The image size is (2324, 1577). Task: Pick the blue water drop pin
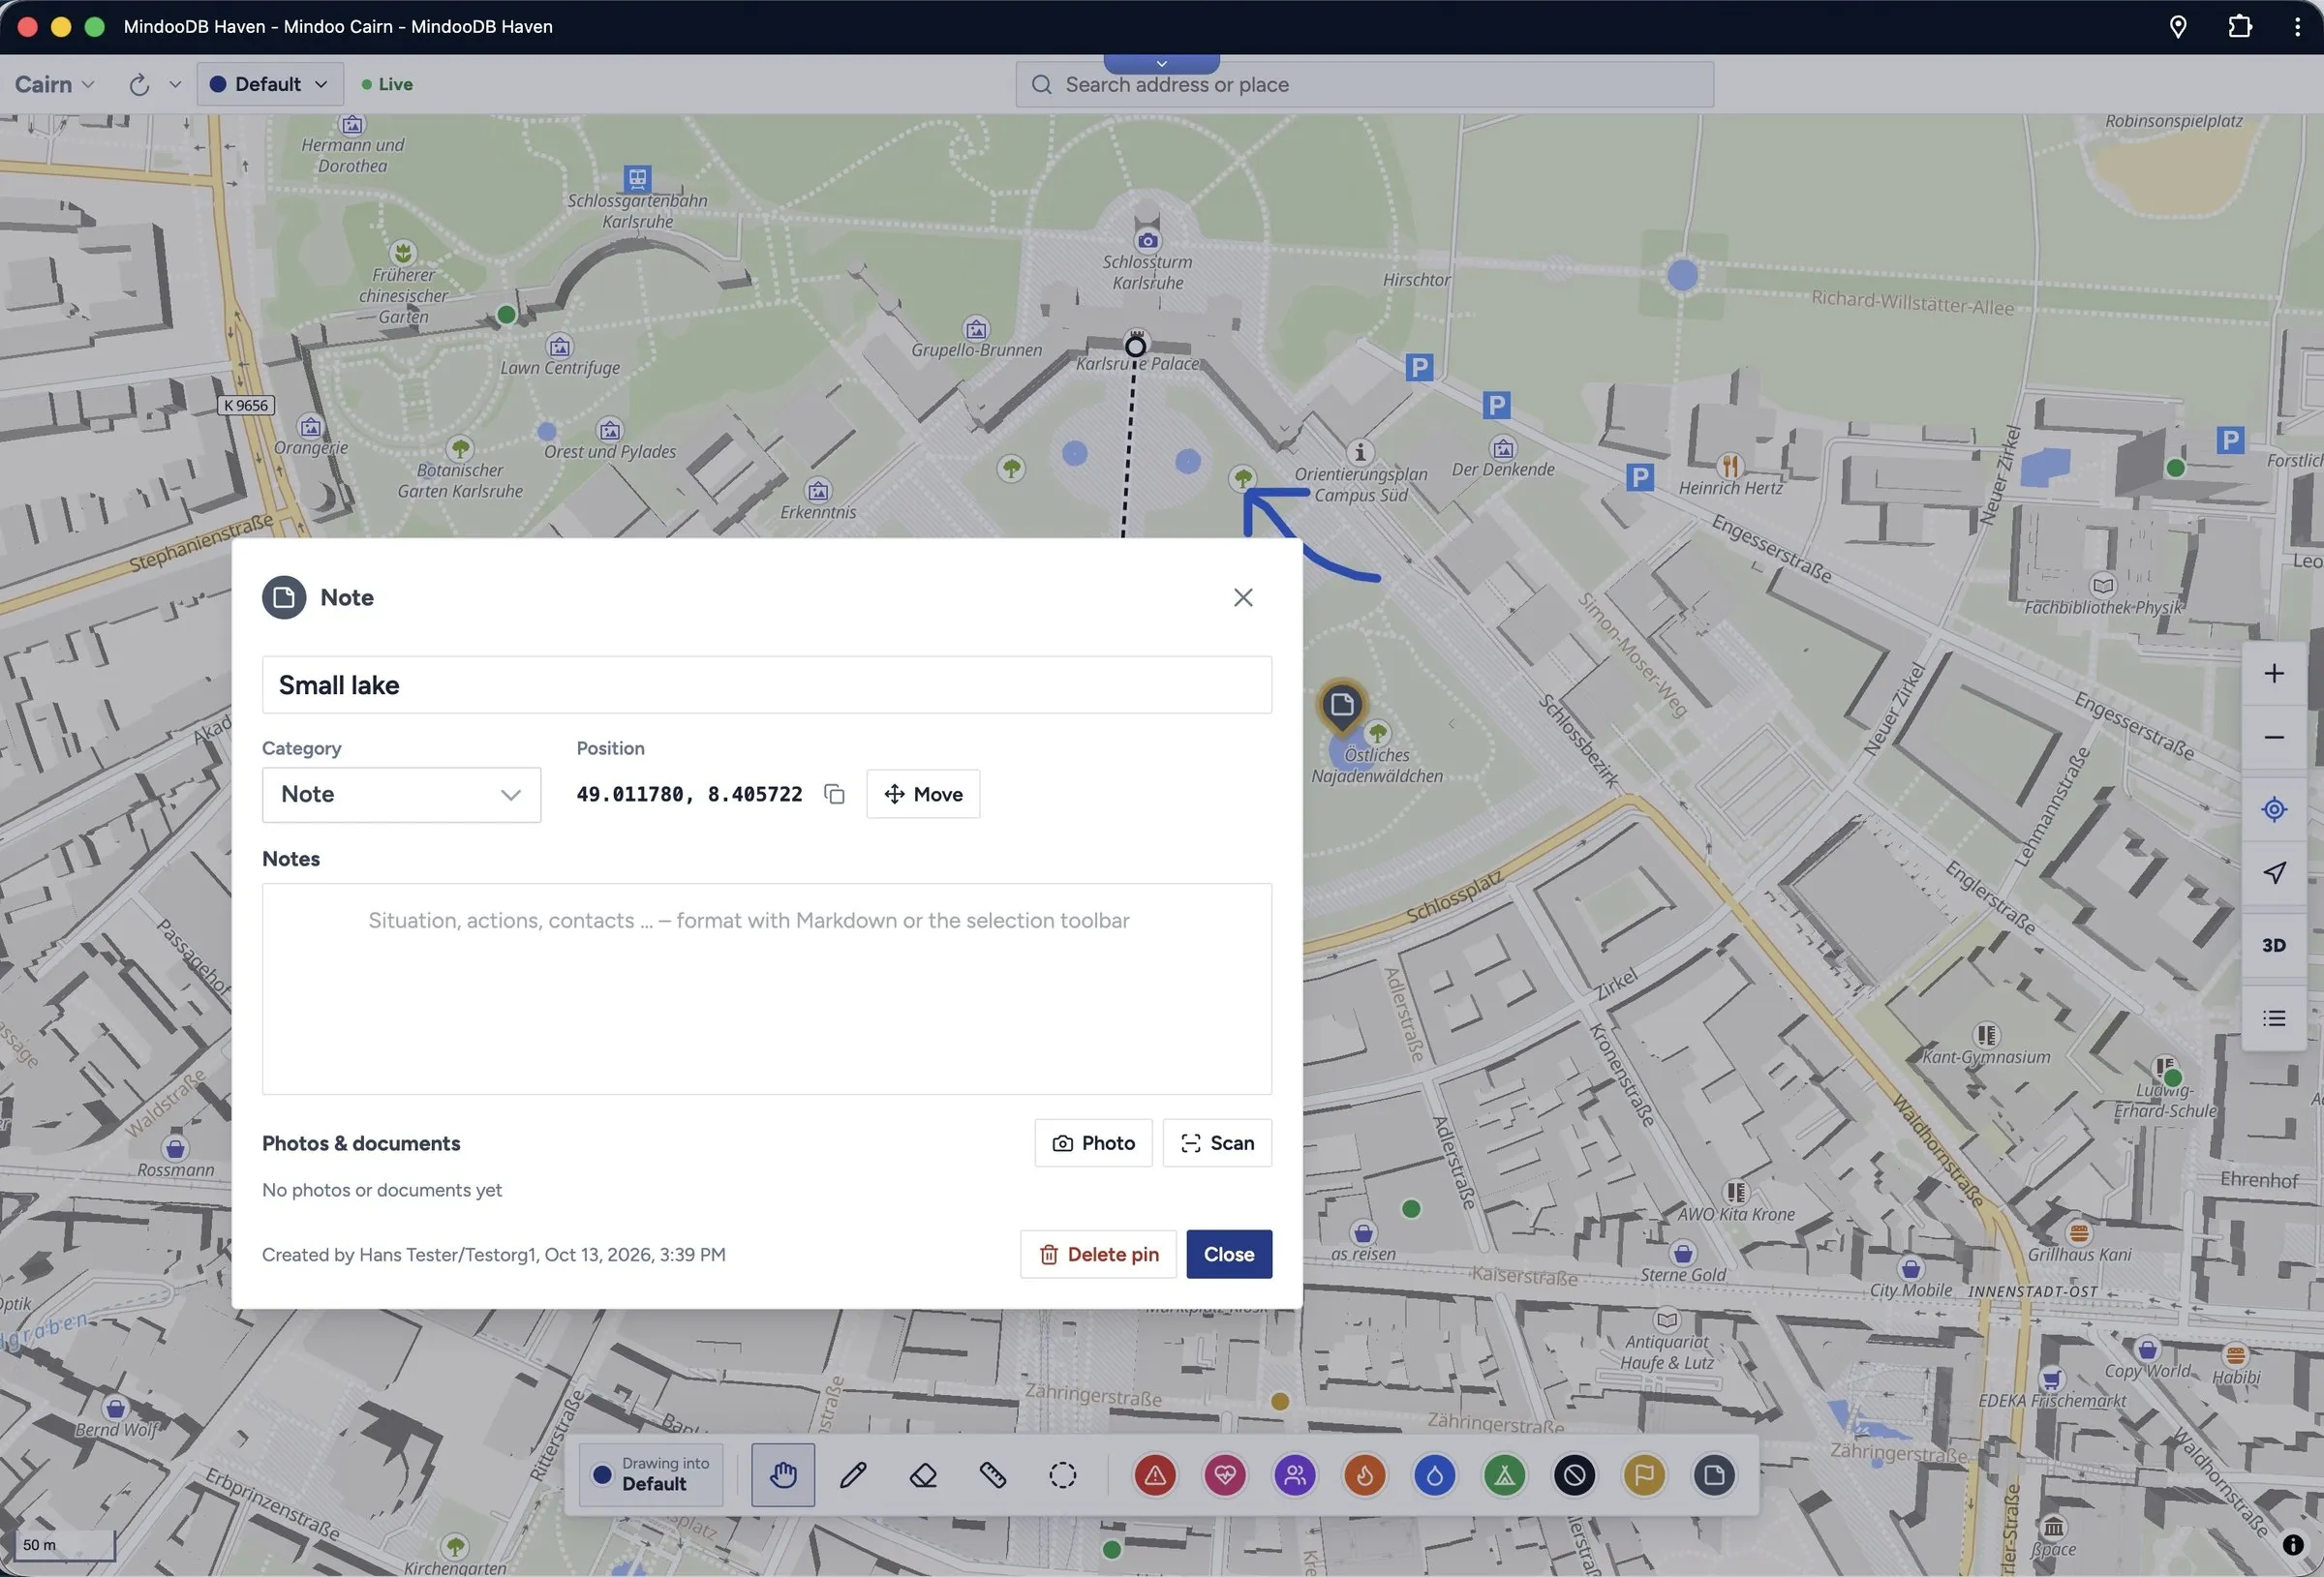[x=1435, y=1475]
